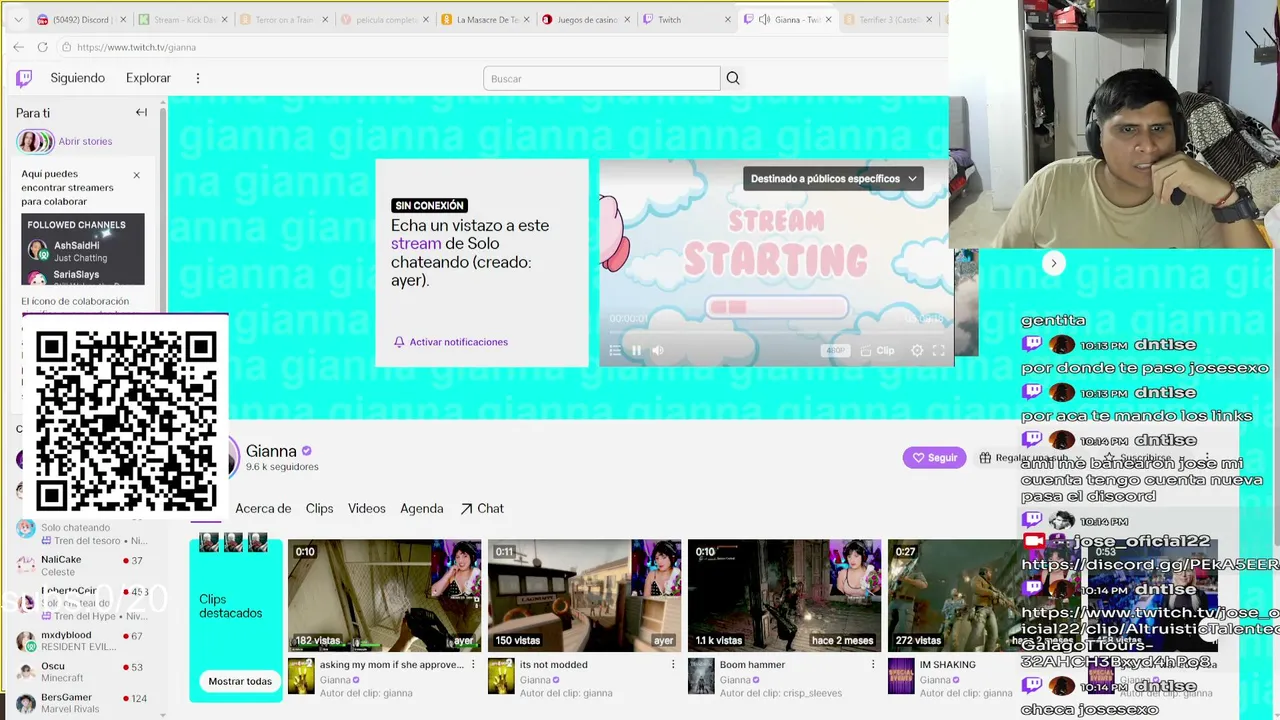Click the next arrow beside the player

coord(1053,263)
